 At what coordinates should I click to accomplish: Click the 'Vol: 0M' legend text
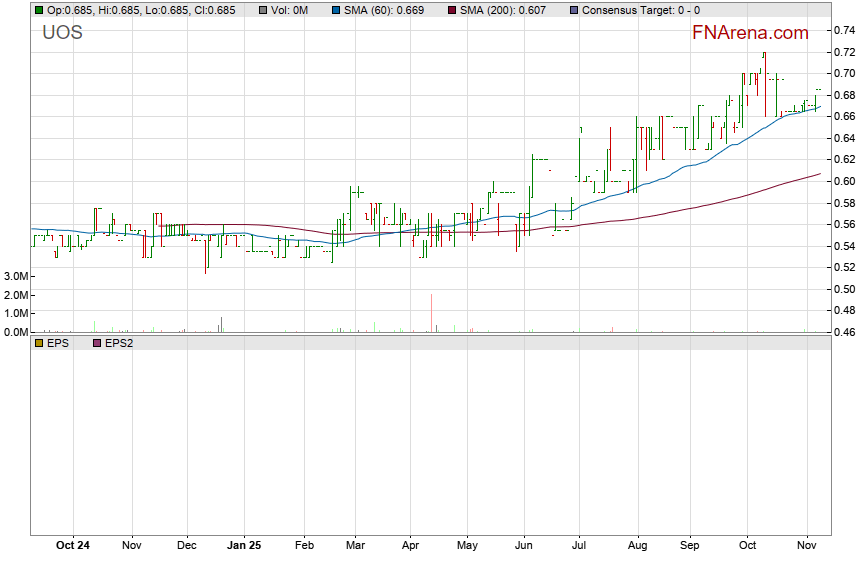click(x=288, y=10)
